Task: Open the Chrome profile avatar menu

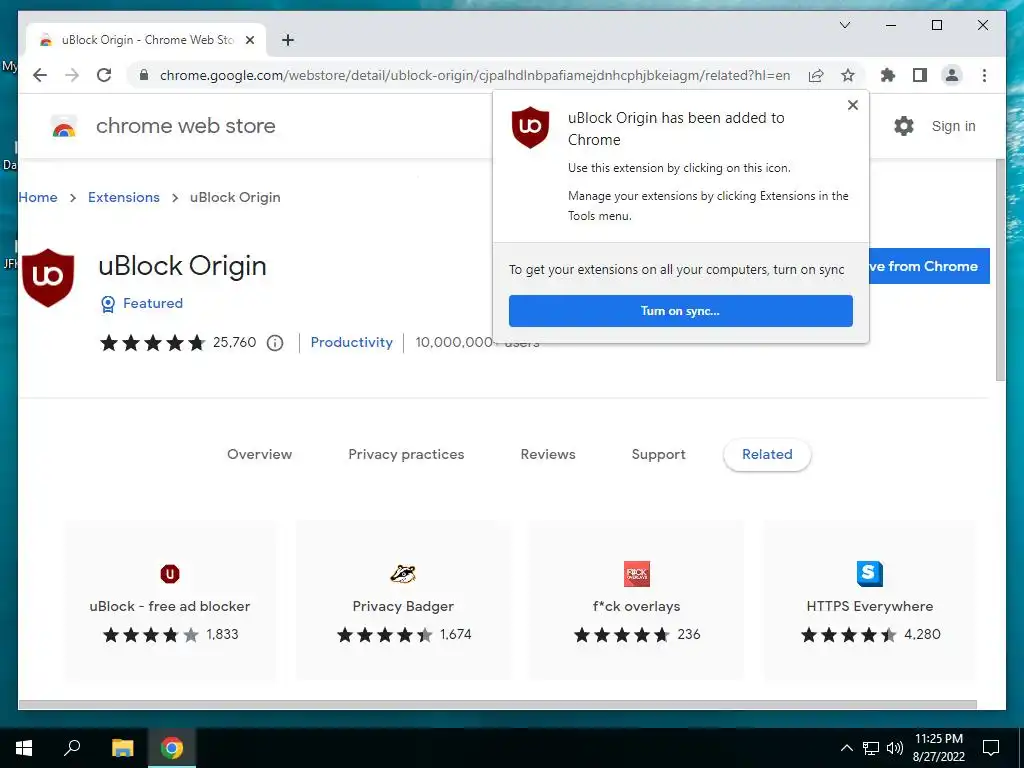Action: coord(952,75)
